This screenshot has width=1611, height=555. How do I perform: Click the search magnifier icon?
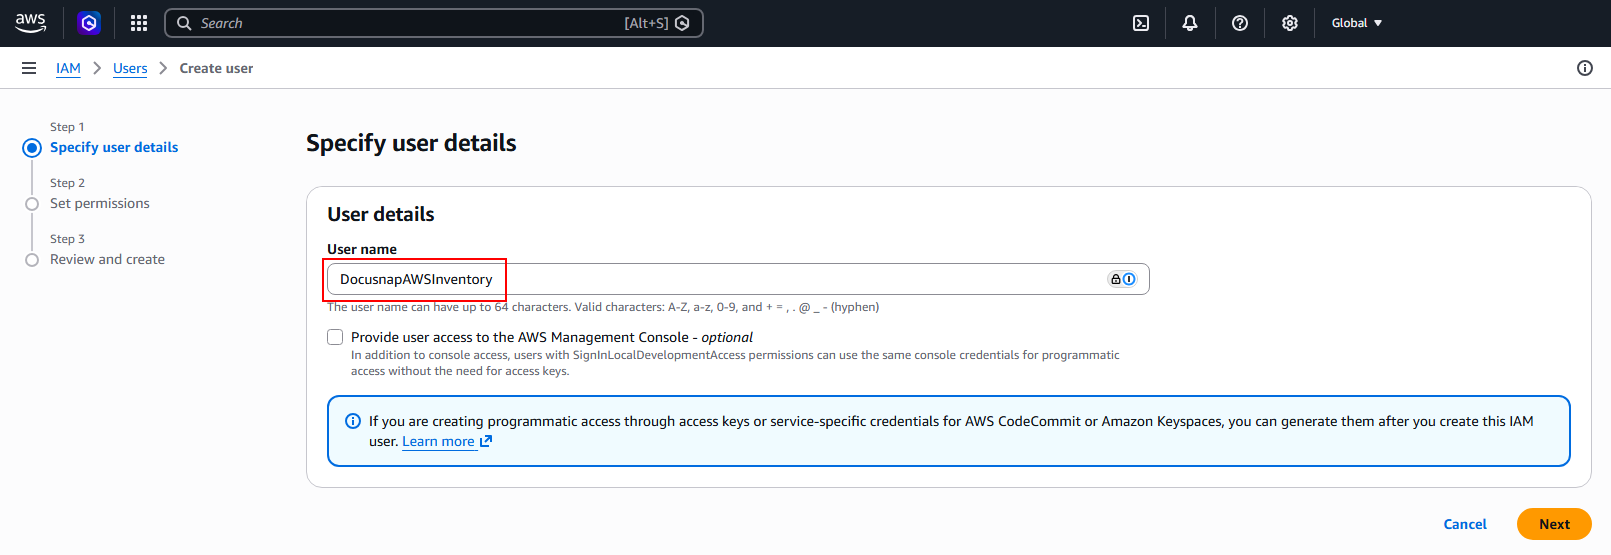tap(184, 23)
